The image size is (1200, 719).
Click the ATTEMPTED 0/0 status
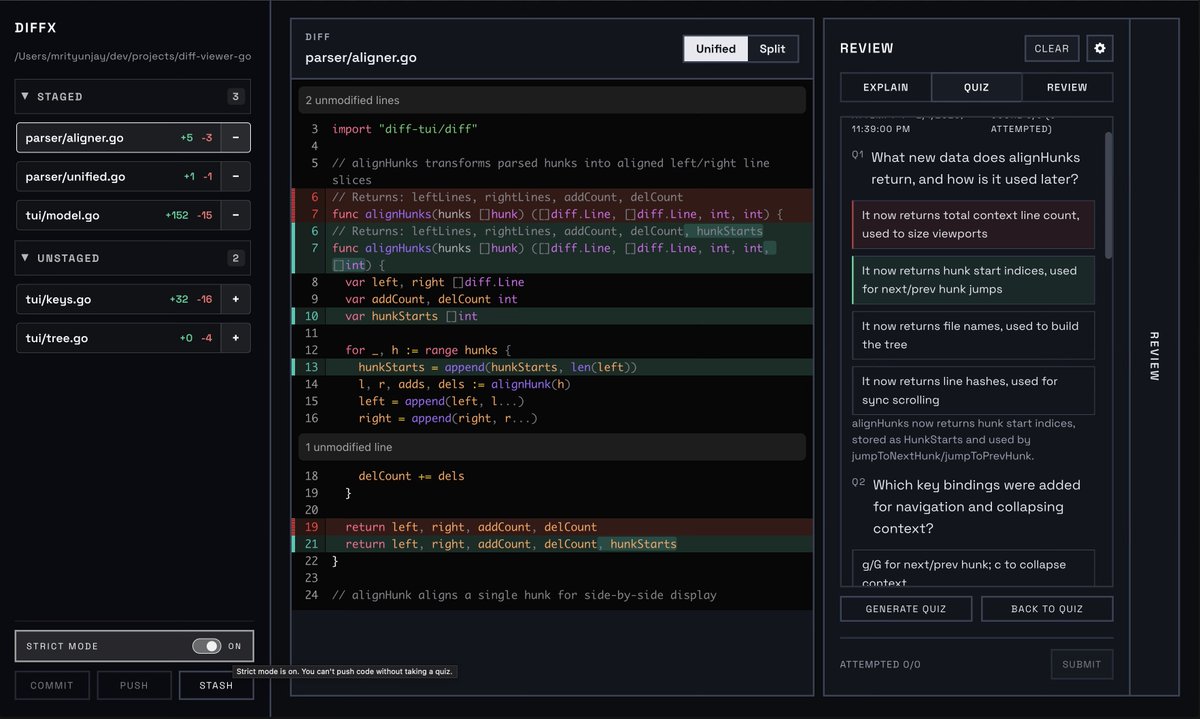tap(880, 665)
